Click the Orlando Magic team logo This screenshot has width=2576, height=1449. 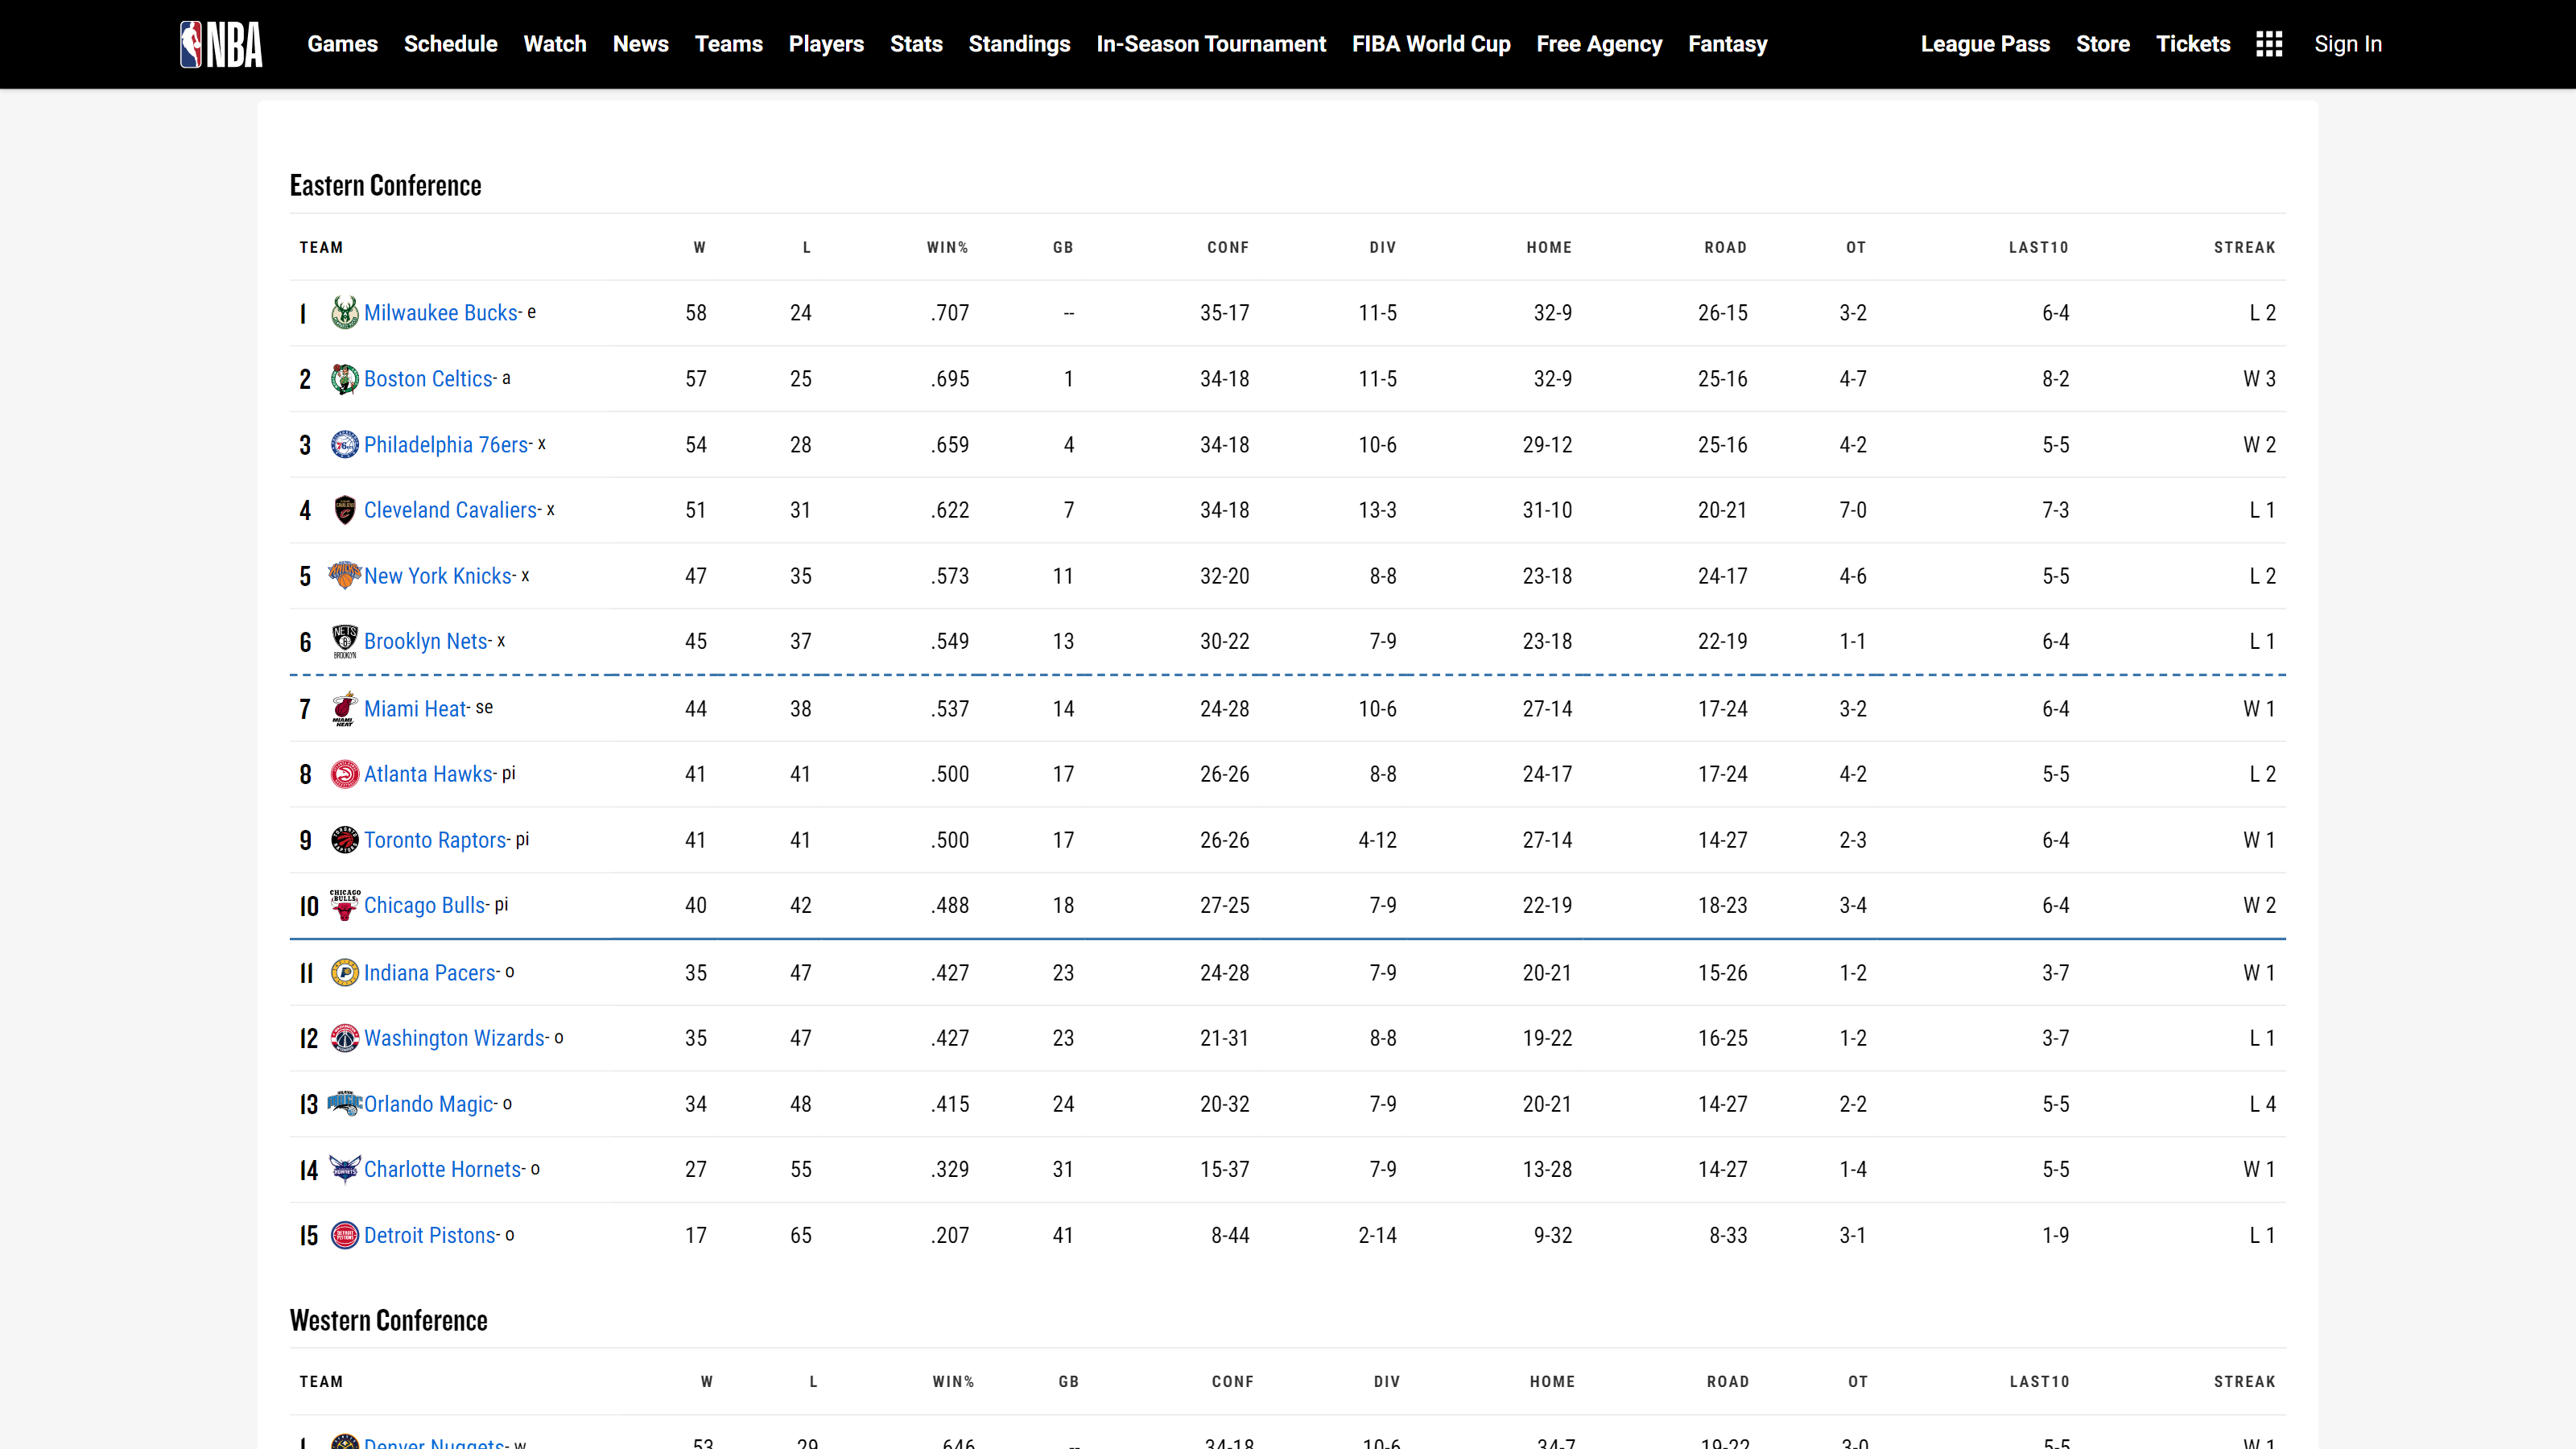tap(345, 1103)
